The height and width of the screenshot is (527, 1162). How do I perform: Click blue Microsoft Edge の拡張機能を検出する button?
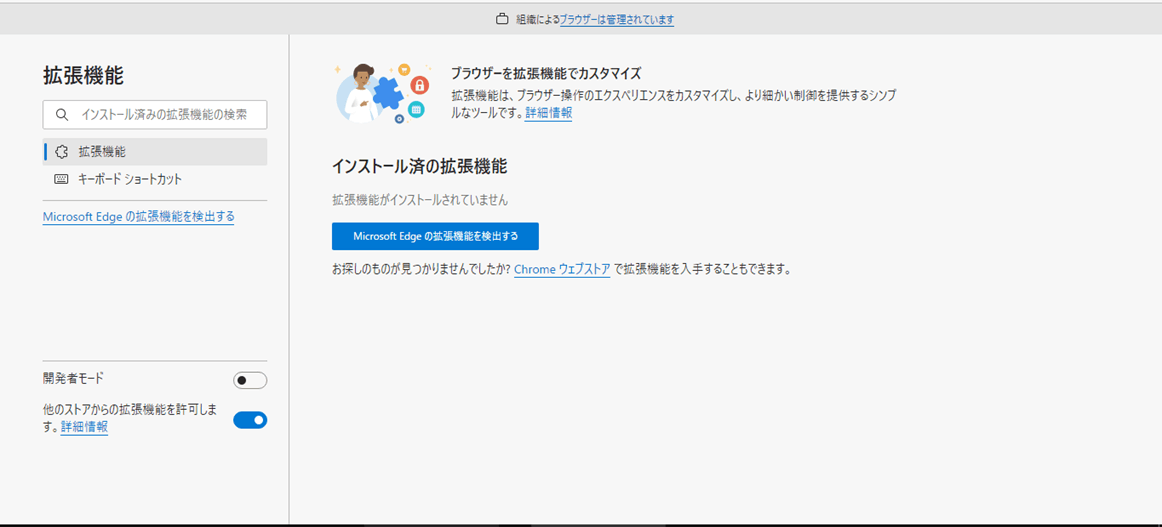pyautogui.click(x=435, y=236)
